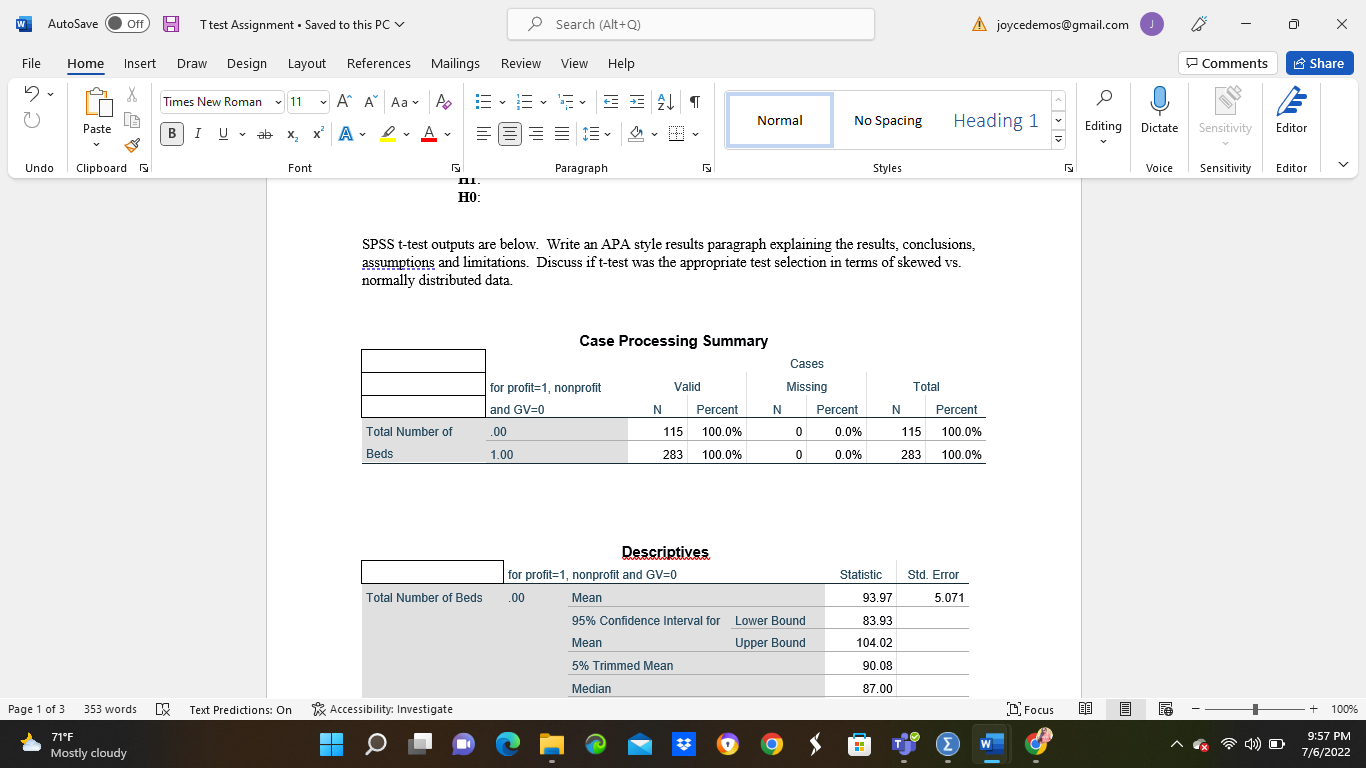Open Microsoft Edge from the taskbar

tap(508, 745)
